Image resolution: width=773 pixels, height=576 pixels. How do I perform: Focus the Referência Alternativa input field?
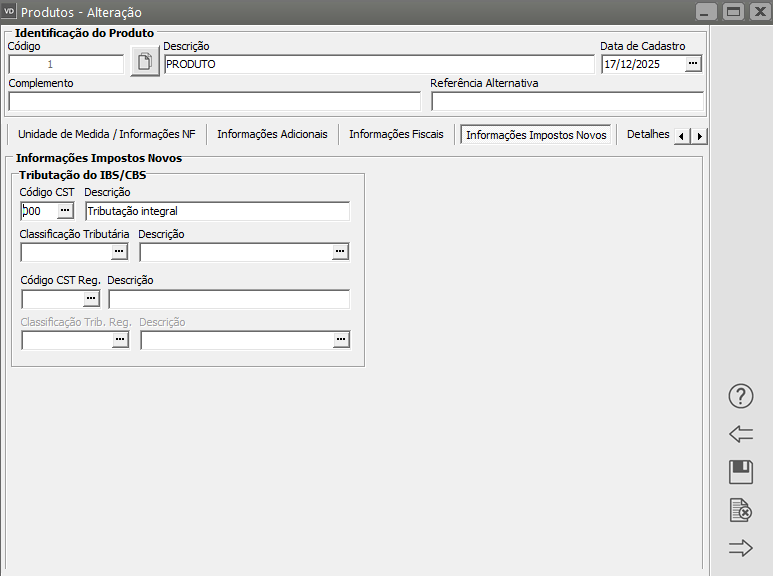(567, 101)
